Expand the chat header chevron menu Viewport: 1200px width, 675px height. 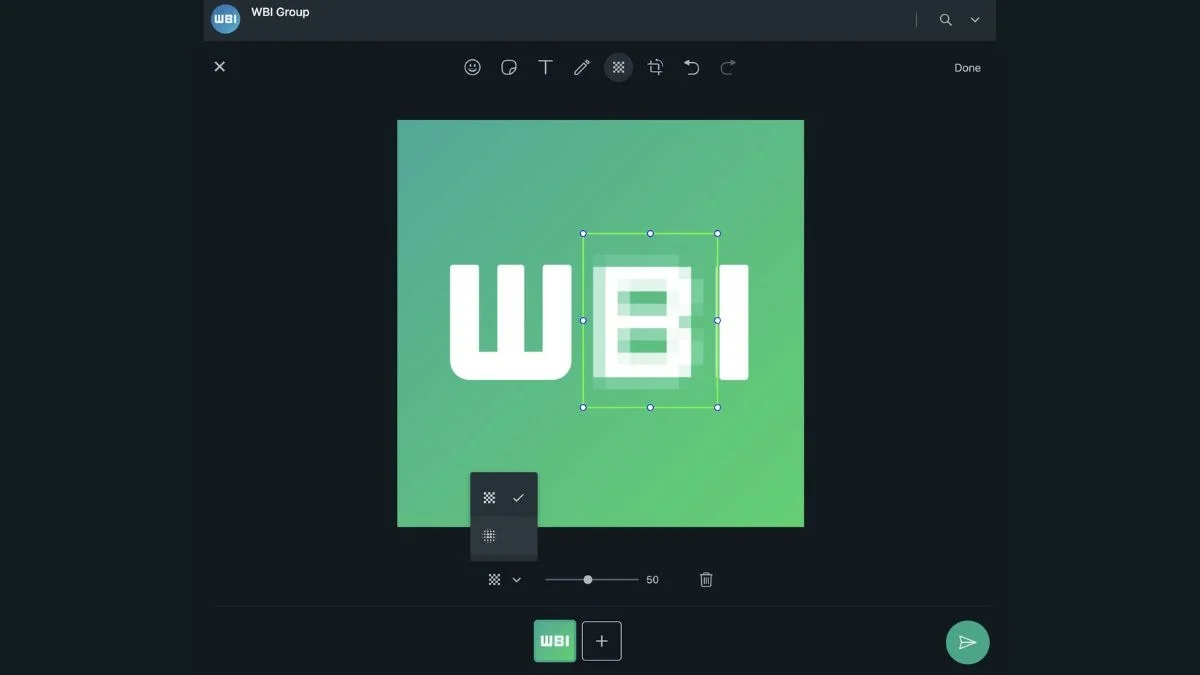click(975, 20)
